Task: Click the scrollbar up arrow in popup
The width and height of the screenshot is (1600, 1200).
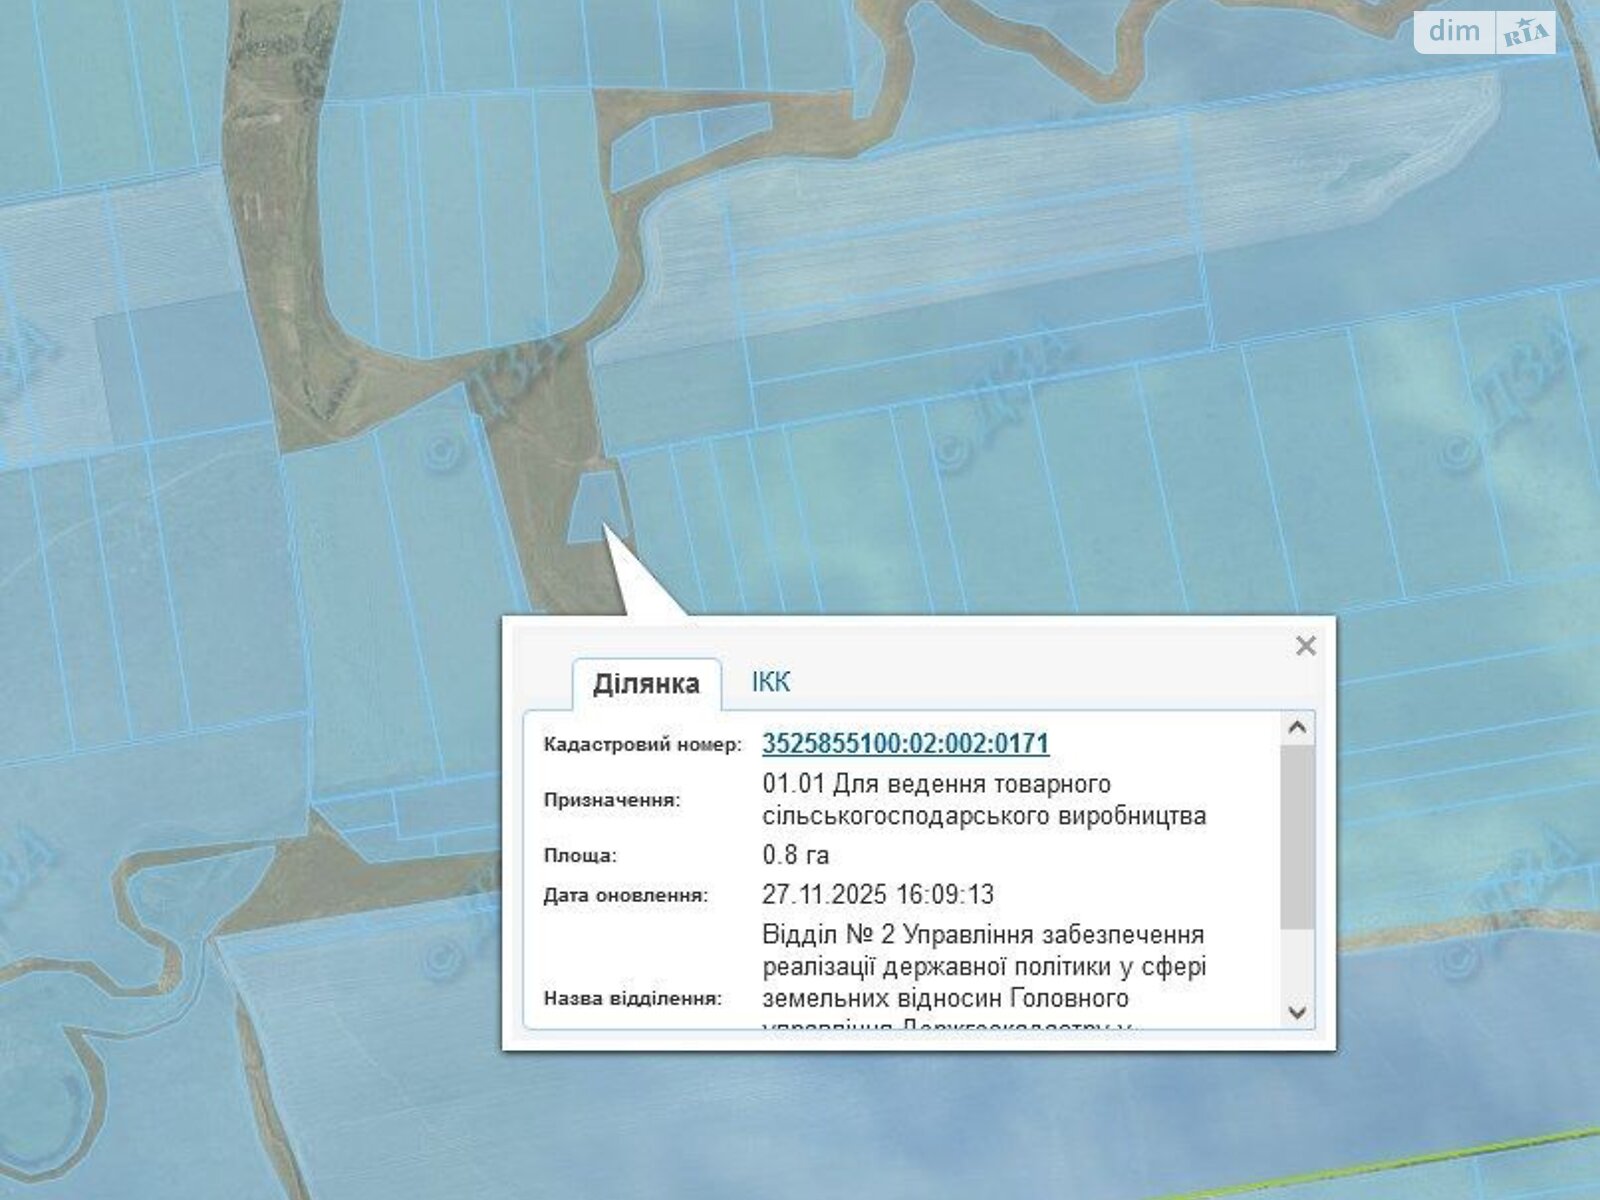Action: 1297,728
